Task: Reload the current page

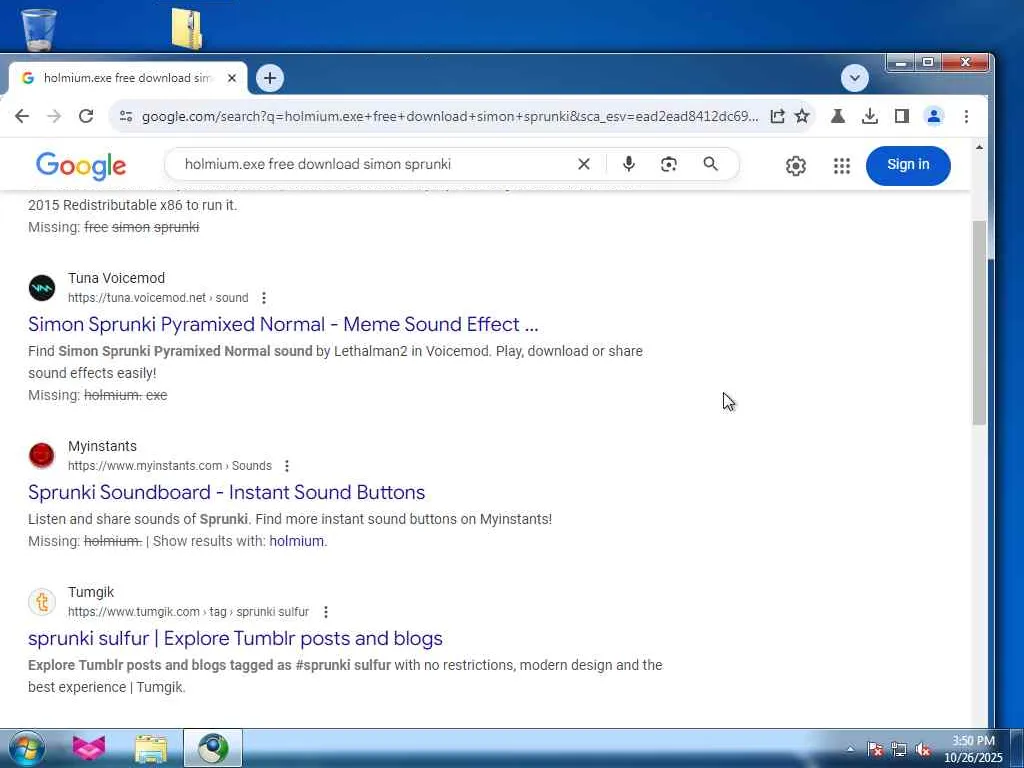Action: [x=86, y=116]
